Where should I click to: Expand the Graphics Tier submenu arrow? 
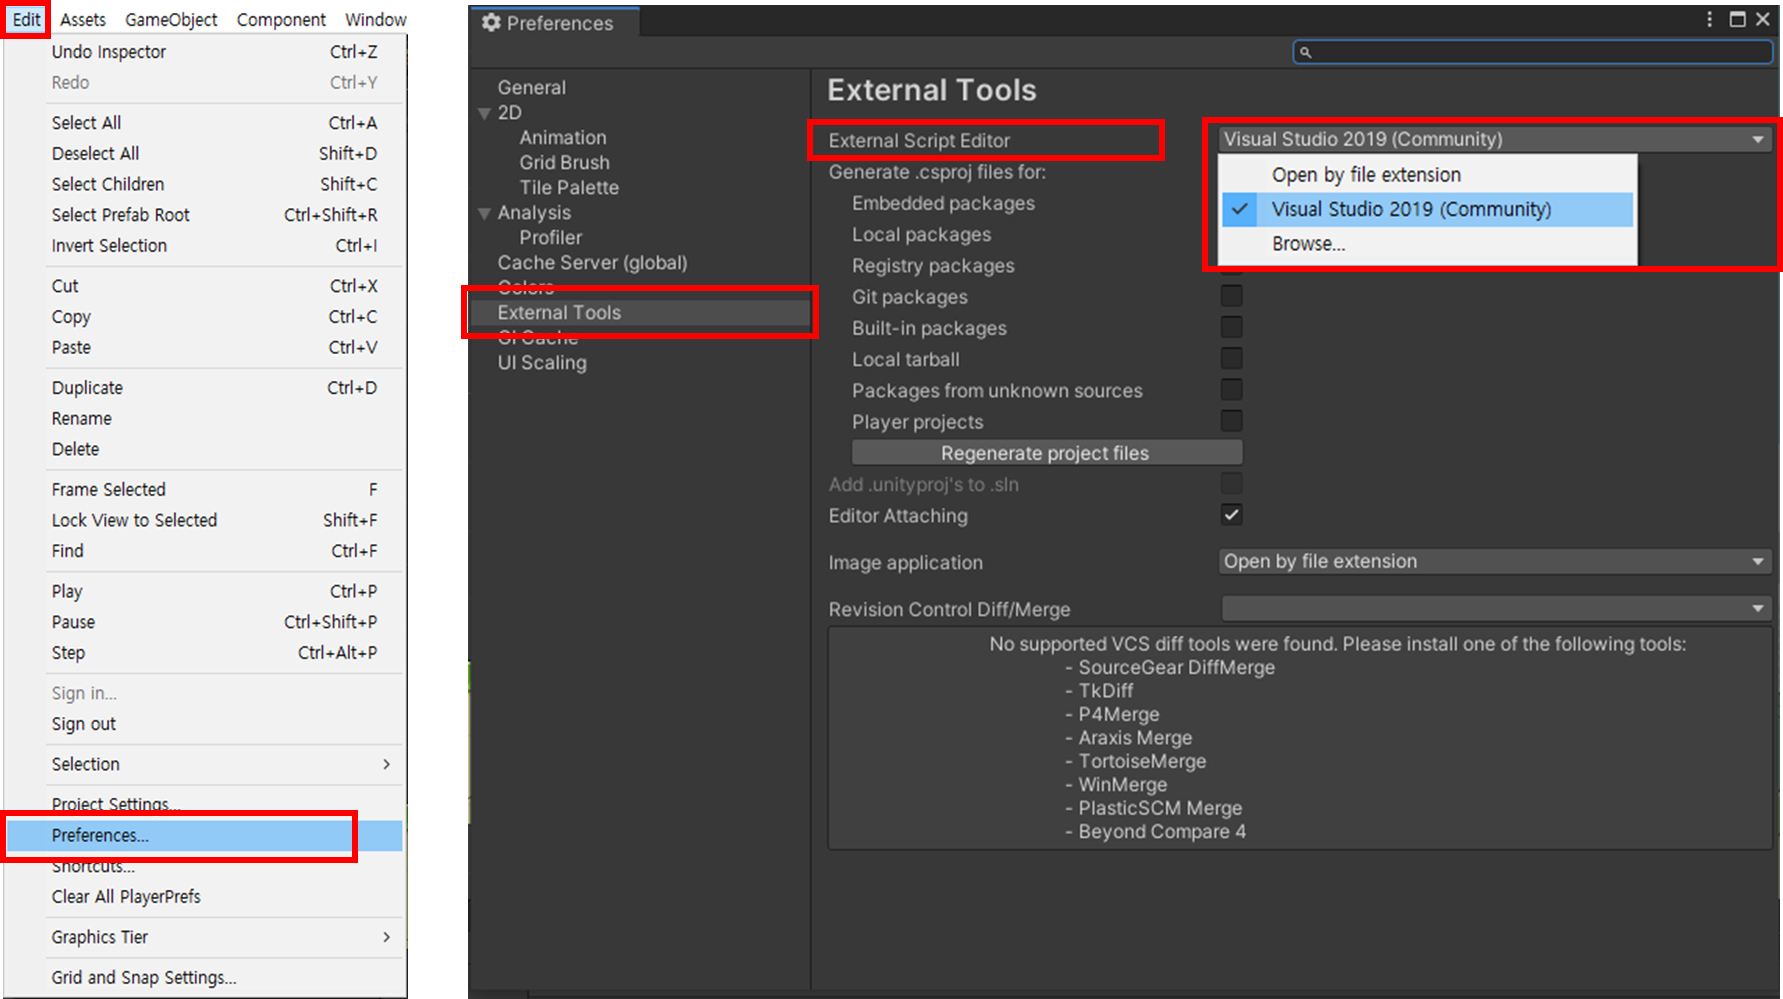point(387,937)
